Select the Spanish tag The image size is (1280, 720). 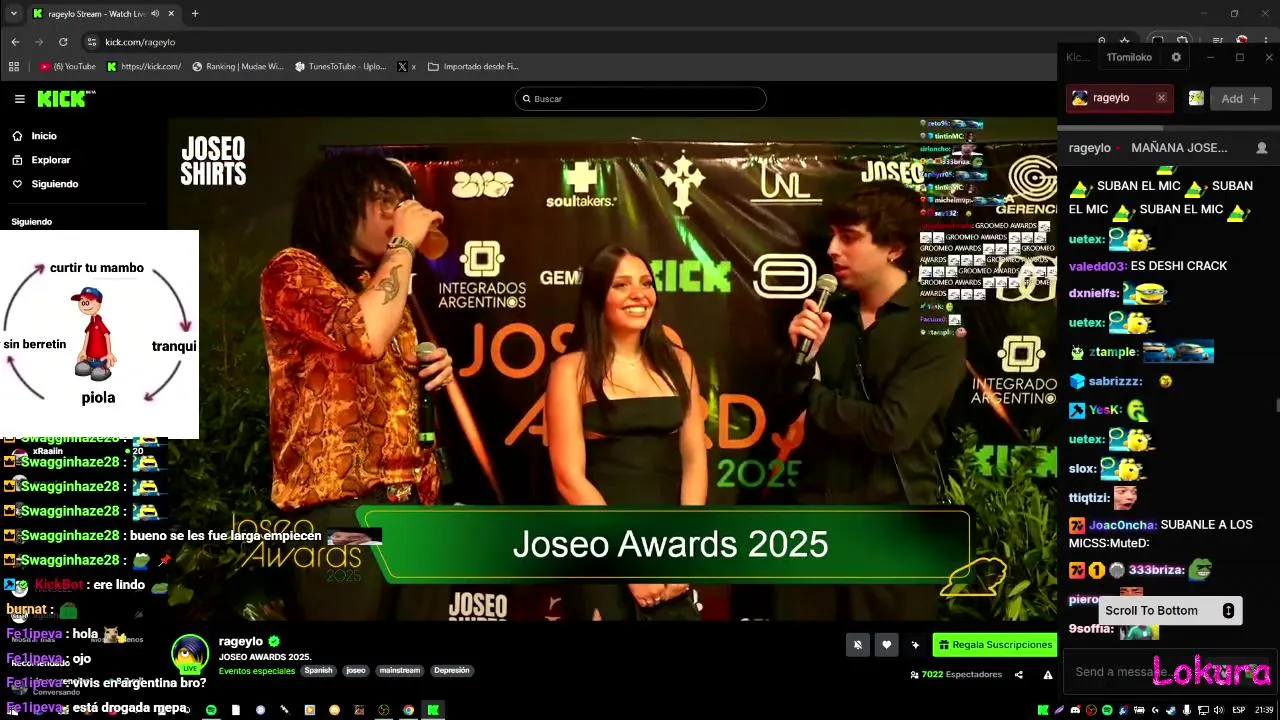coord(318,671)
